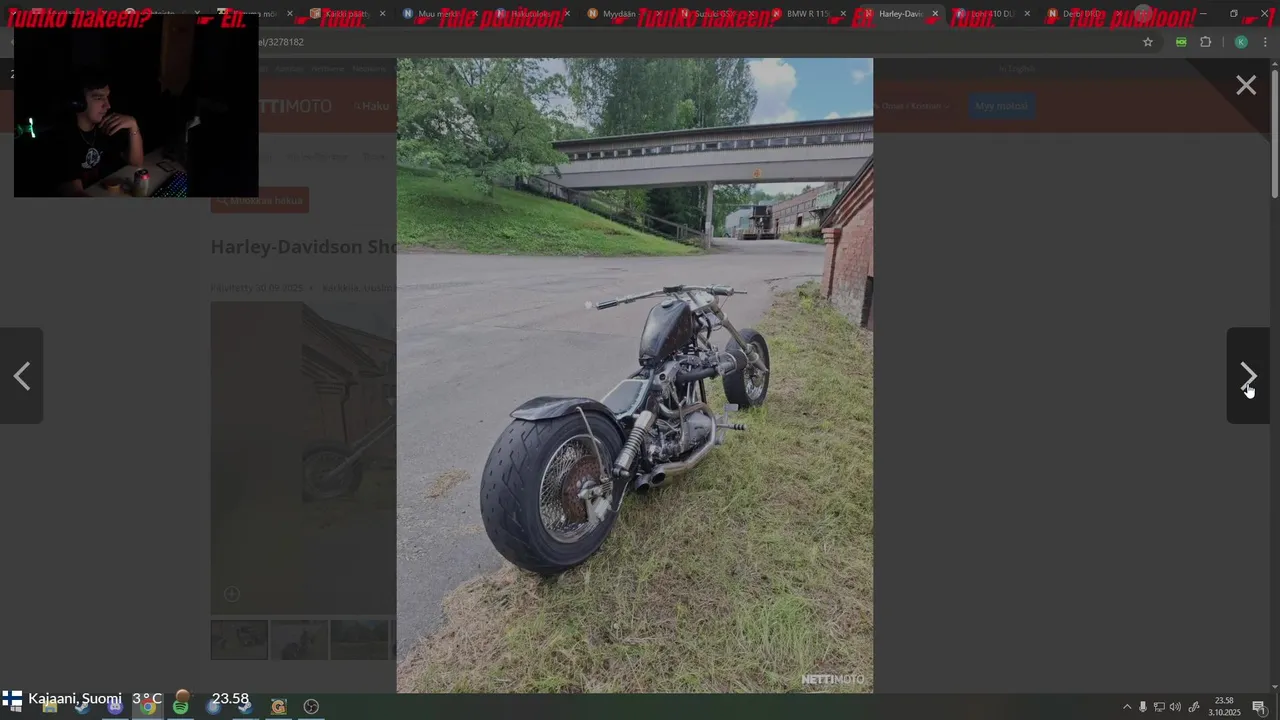
Task: Open the Chrome extensions puzzle icon
Action: coord(1205,42)
